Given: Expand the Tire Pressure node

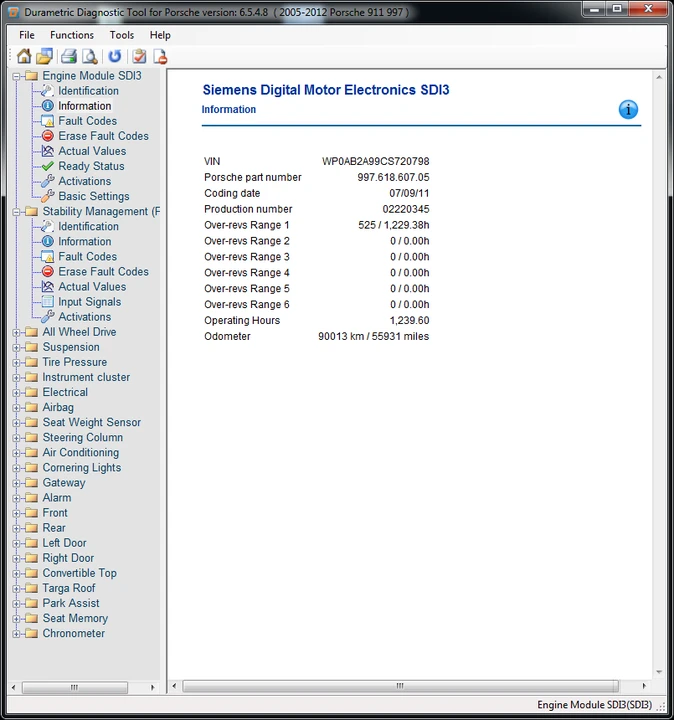Looking at the screenshot, I should [x=17, y=363].
